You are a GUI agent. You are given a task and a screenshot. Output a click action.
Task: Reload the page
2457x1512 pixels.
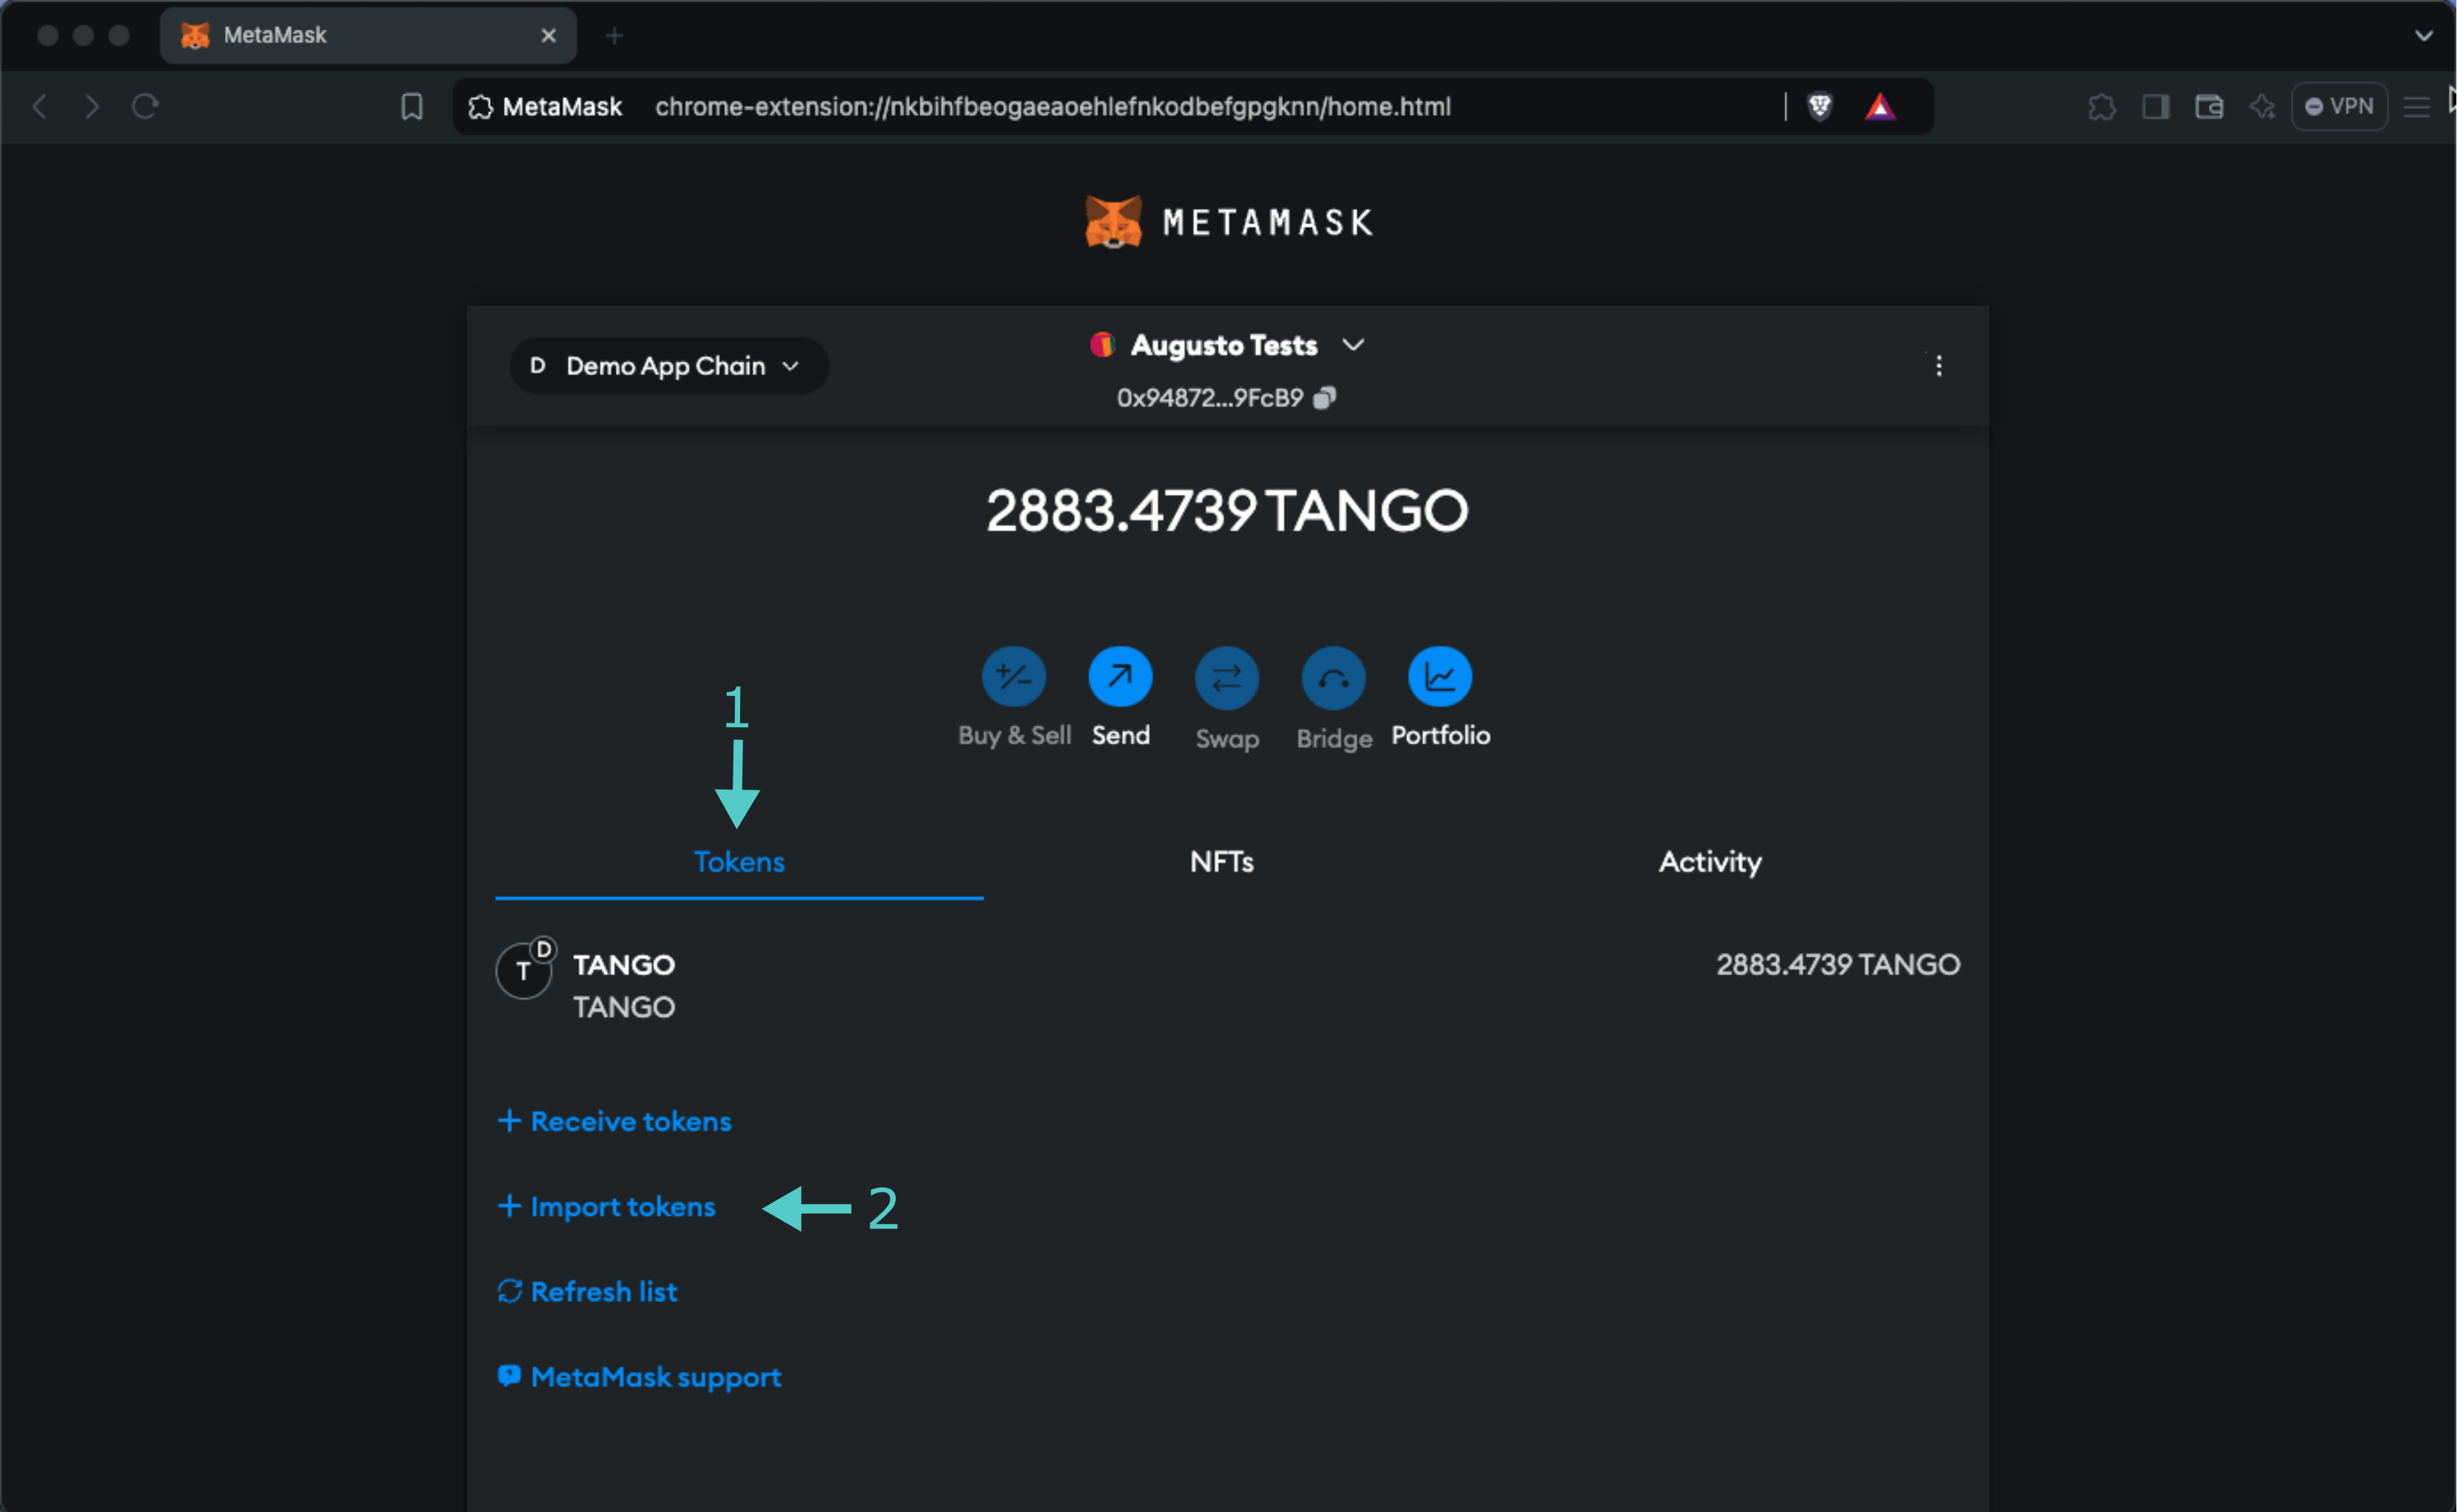coord(145,106)
